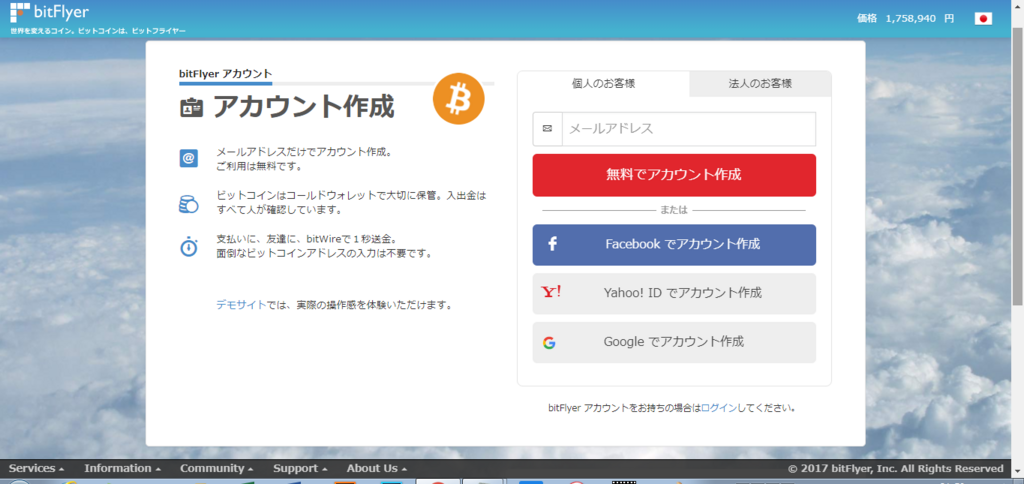Click the bitFlyer アカウント heading text
The width and height of the screenshot is (1024, 484).
tap(225, 74)
